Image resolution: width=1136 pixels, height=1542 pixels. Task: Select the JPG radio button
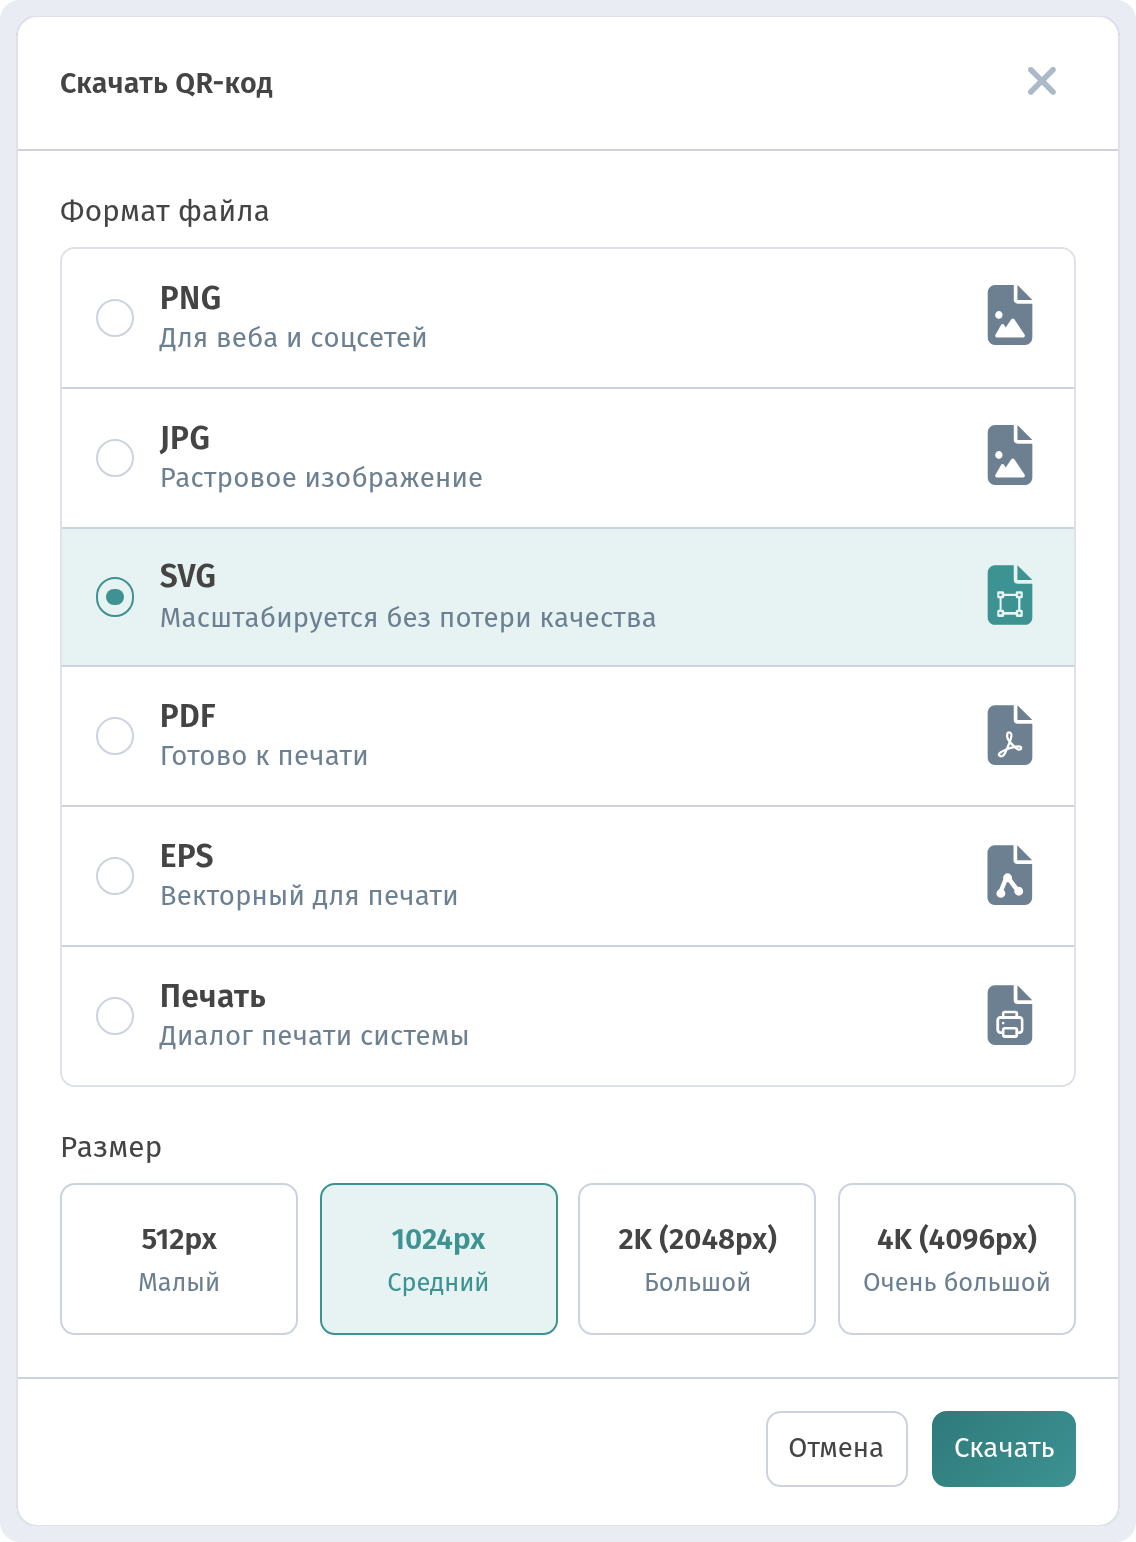[115, 458]
